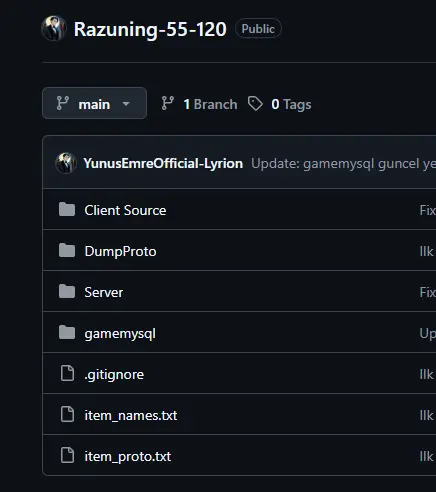The width and height of the screenshot is (436, 492).
Task: Click the .gitignore file icon
Action: pos(67,373)
